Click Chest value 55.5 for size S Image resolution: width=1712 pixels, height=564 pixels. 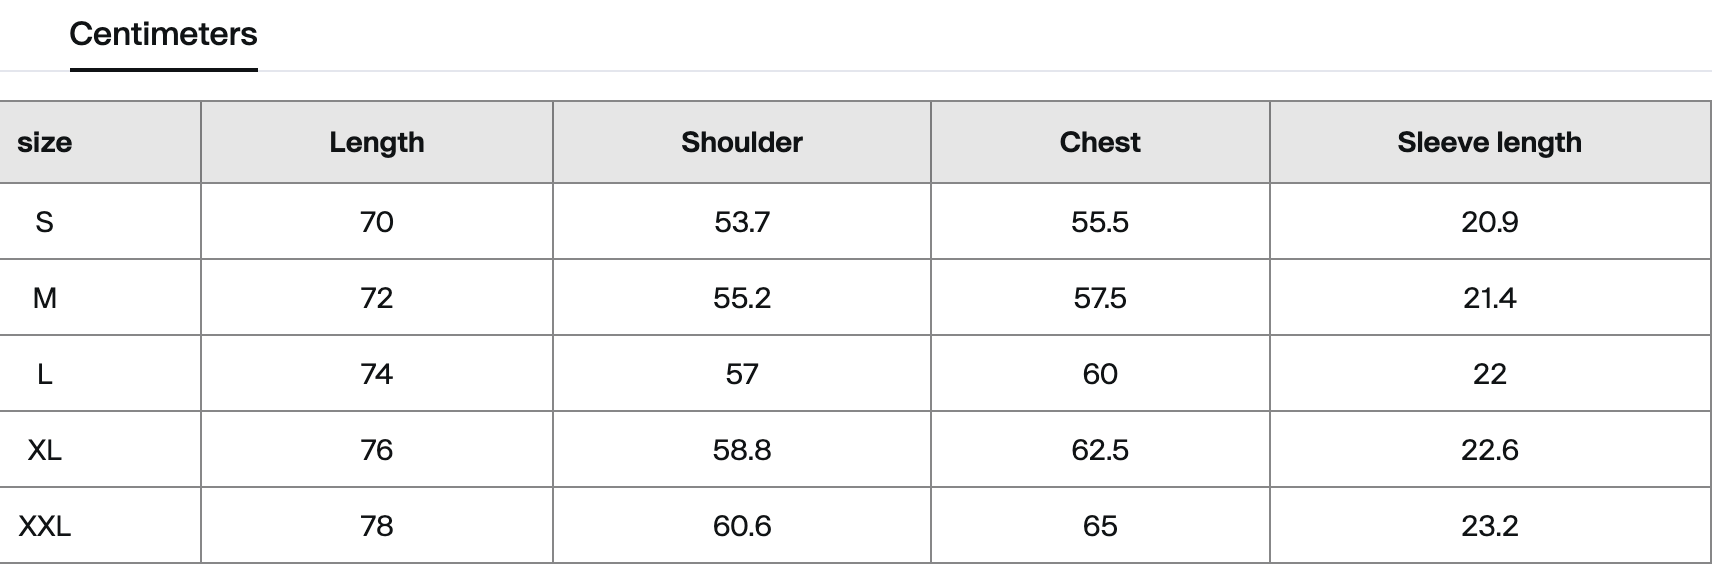pos(1100,221)
